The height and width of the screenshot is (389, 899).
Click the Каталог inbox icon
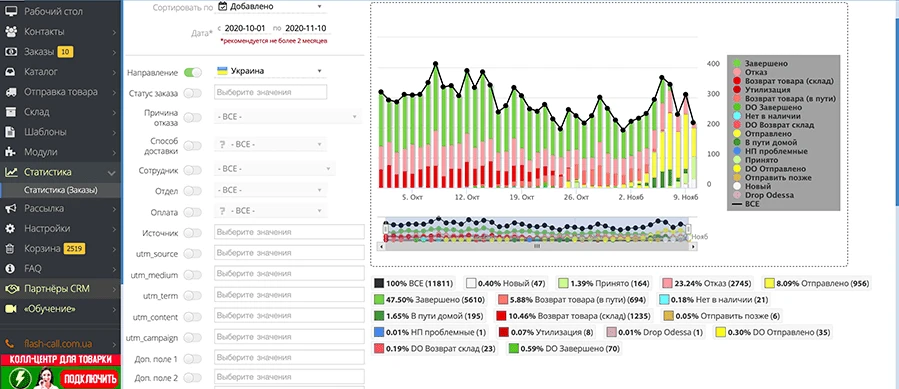[x=10, y=72]
